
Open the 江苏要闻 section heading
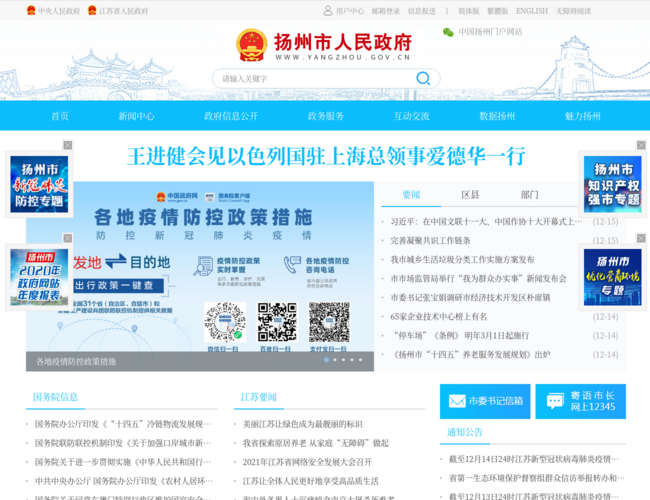coord(259,397)
